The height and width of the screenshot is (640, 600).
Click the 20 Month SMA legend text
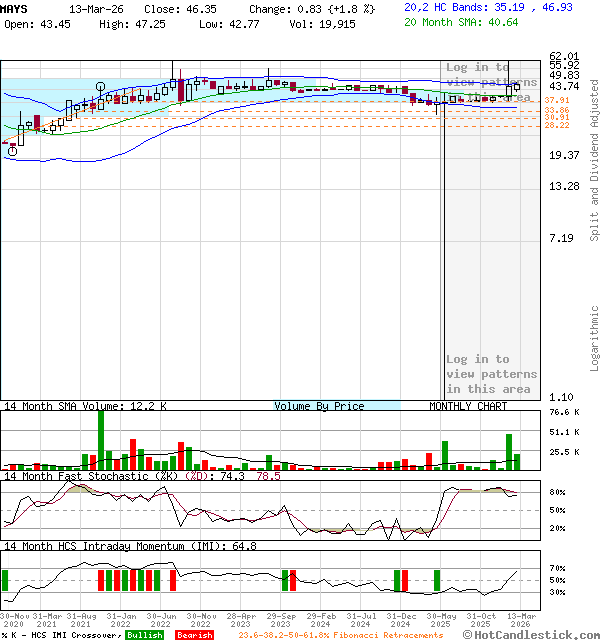pyautogui.click(x=461, y=22)
